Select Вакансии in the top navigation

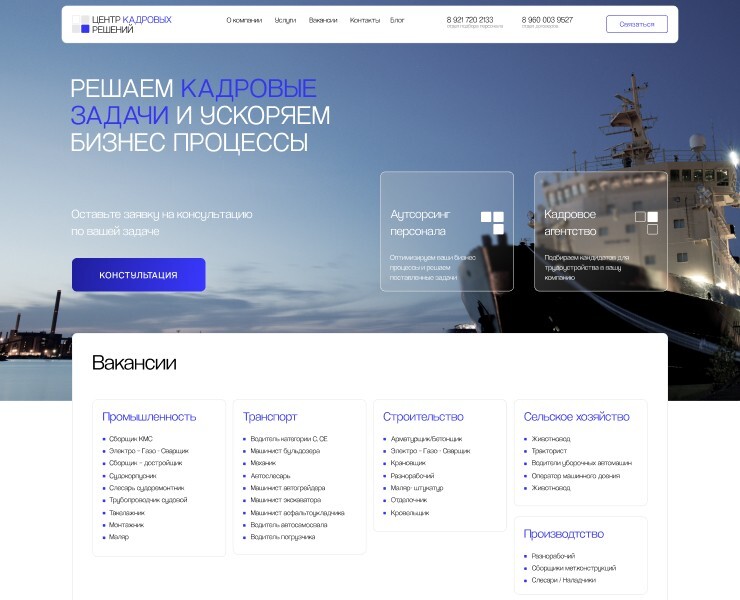(x=323, y=20)
